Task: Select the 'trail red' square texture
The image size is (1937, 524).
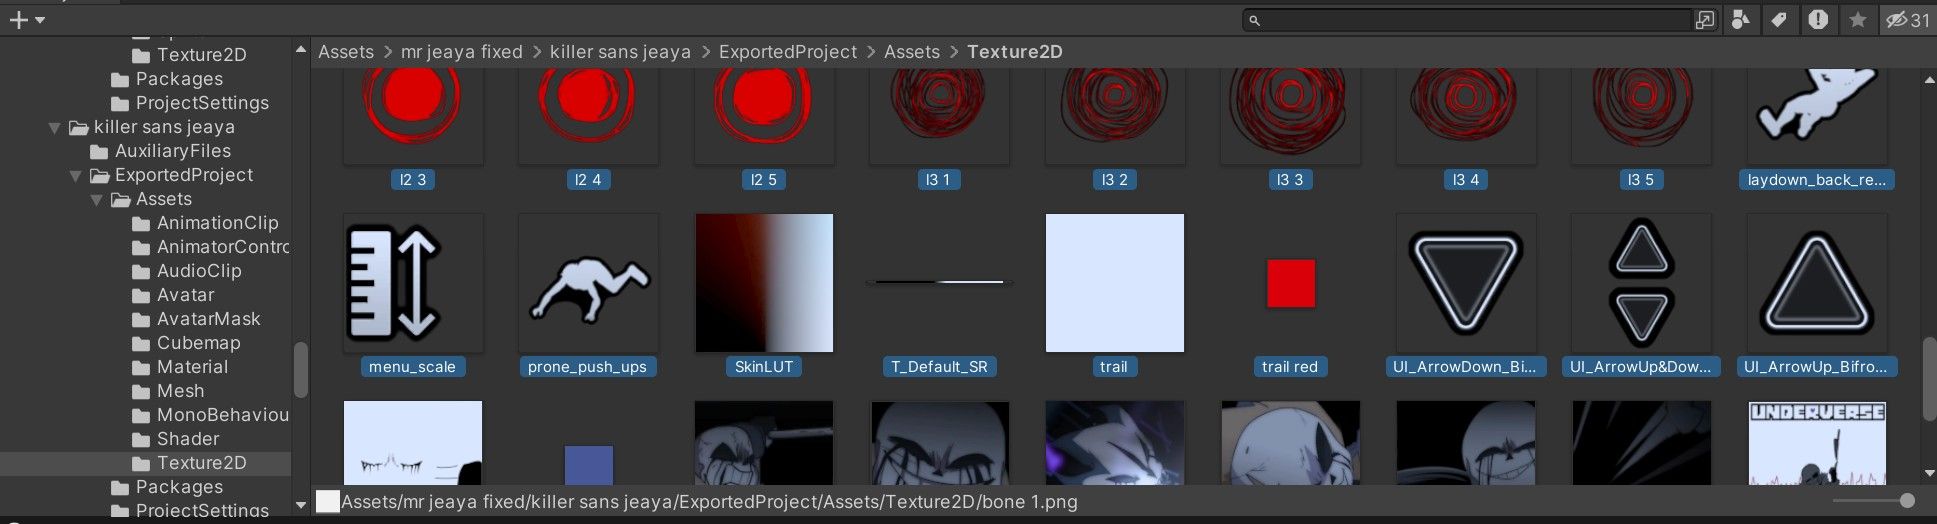Action: tap(1290, 283)
